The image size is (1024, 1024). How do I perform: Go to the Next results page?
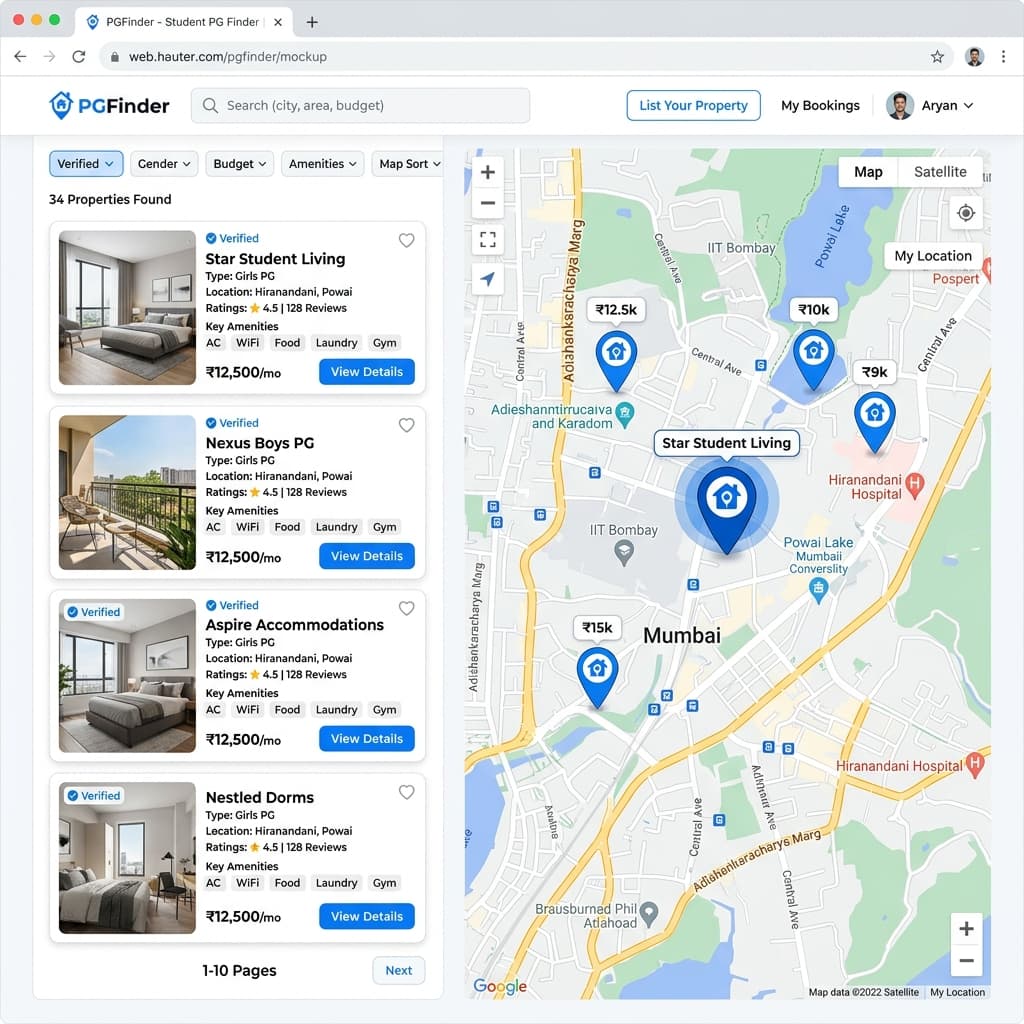click(398, 970)
